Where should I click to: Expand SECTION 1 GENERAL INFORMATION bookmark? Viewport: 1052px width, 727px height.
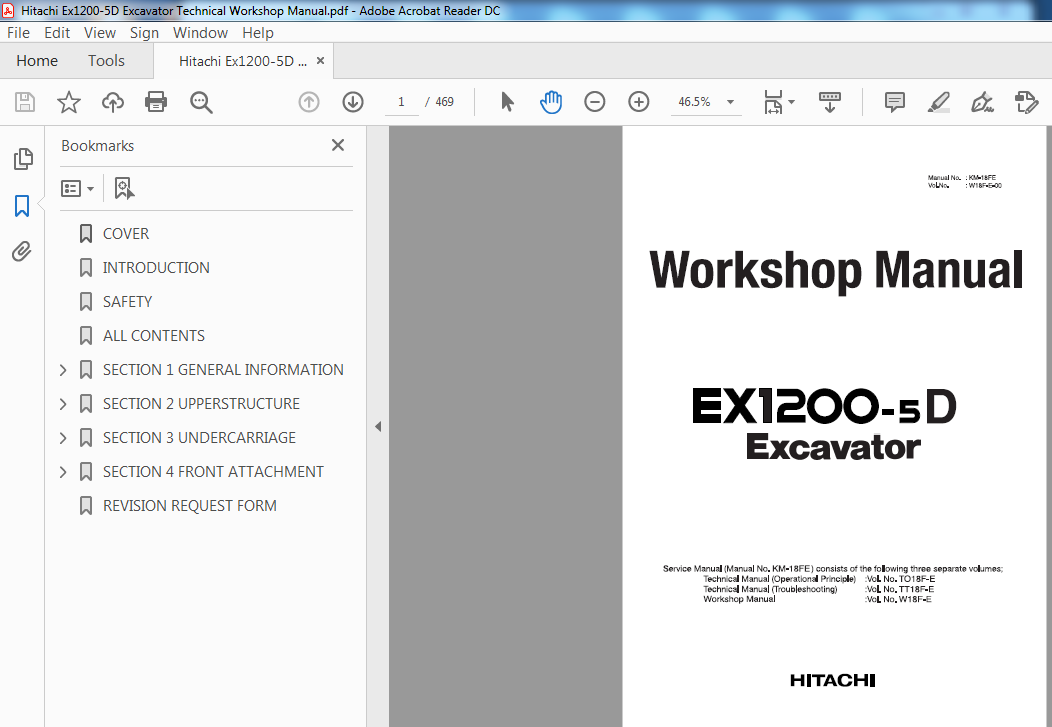coord(63,370)
